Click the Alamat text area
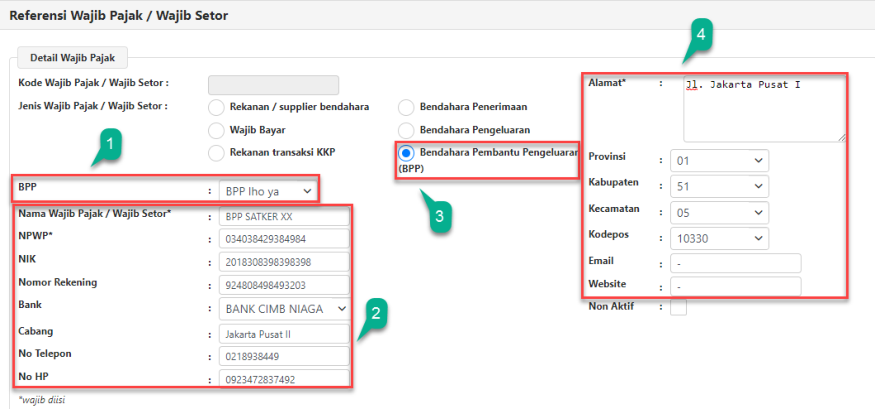This screenshot has height=409, width=875. point(764,107)
